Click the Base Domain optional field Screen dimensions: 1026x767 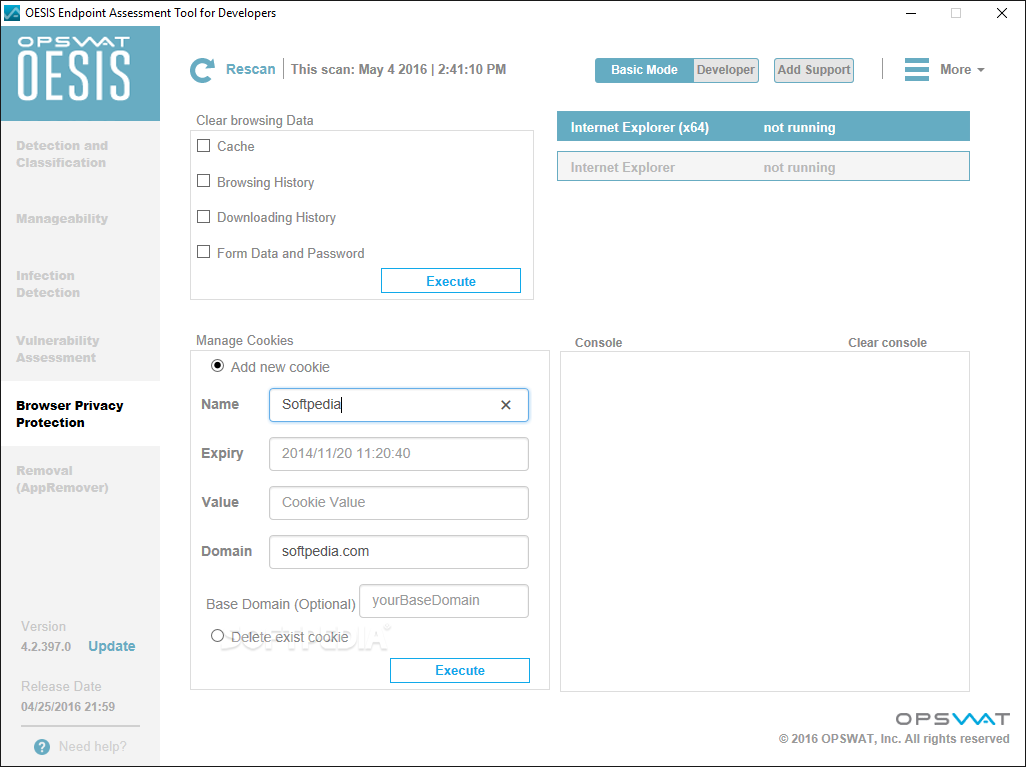[x=444, y=601]
